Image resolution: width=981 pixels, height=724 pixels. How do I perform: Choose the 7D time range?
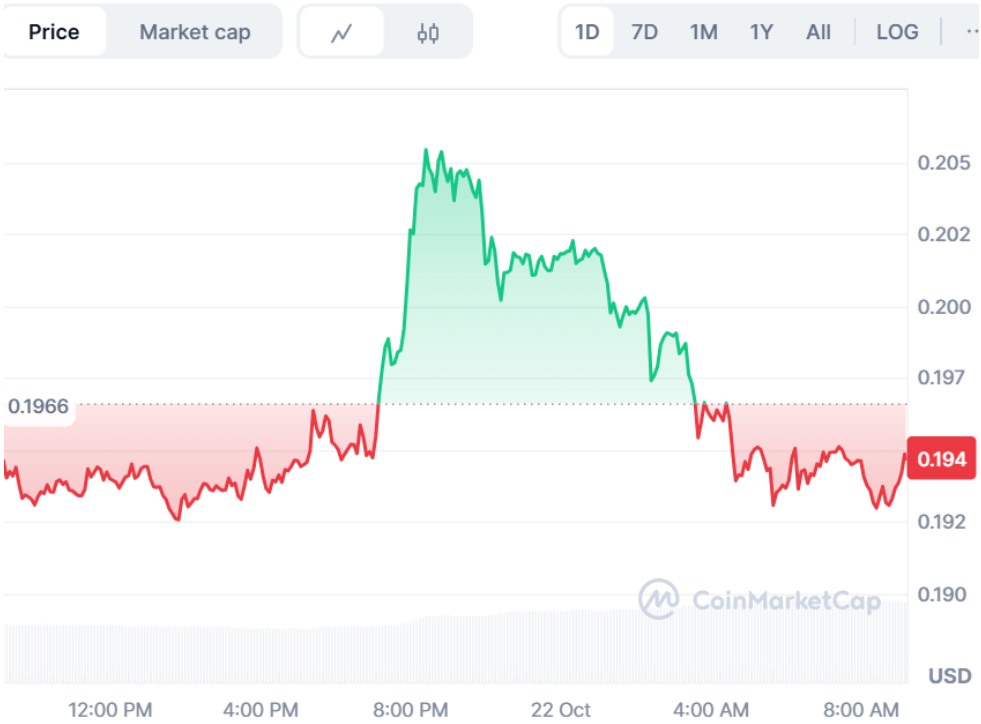[x=645, y=32]
